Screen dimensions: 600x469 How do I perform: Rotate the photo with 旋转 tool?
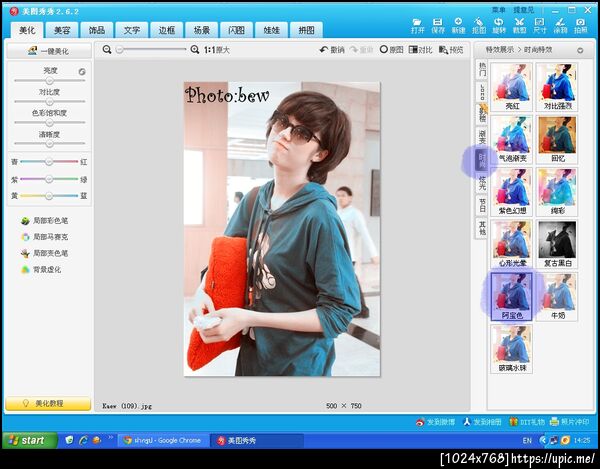point(499,26)
